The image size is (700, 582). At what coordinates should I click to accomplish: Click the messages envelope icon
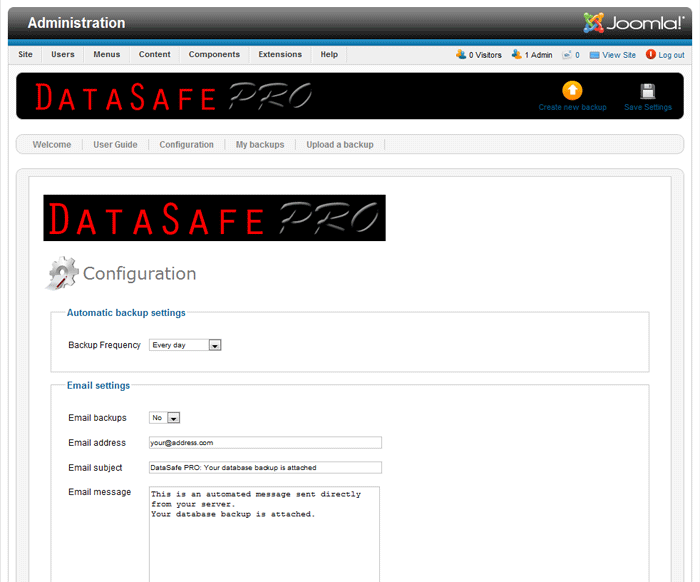coord(567,55)
